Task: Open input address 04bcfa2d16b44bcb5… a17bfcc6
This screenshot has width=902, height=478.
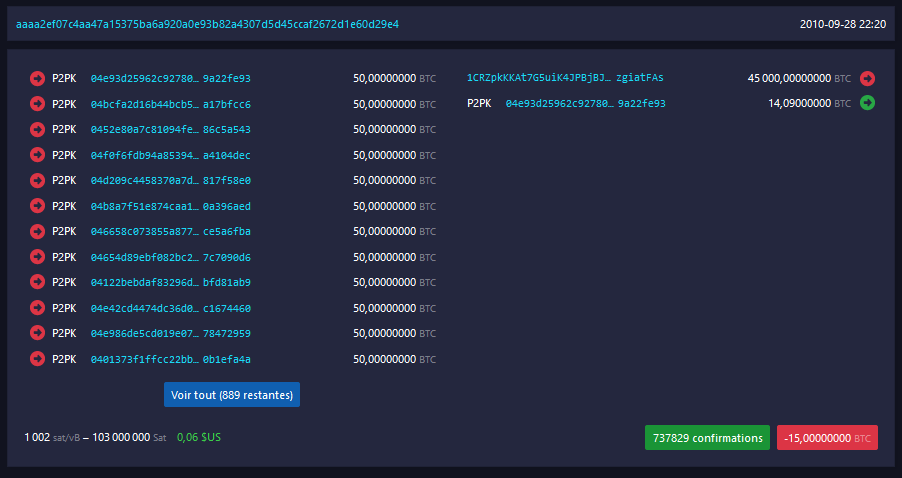Action: [x=170, y=104]
